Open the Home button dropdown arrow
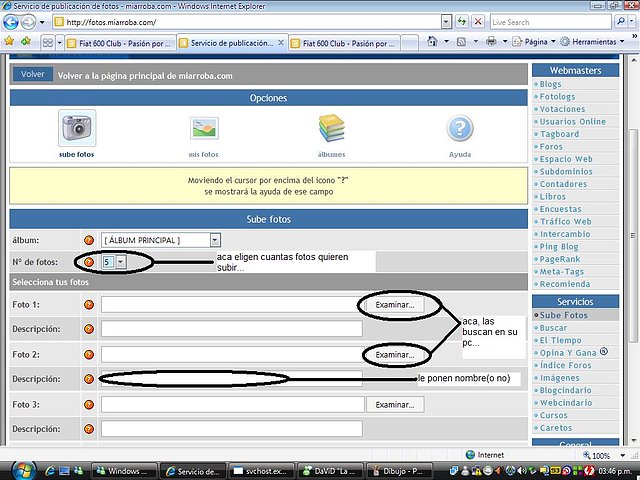640x480 pixels. click(x=446, y=42)
